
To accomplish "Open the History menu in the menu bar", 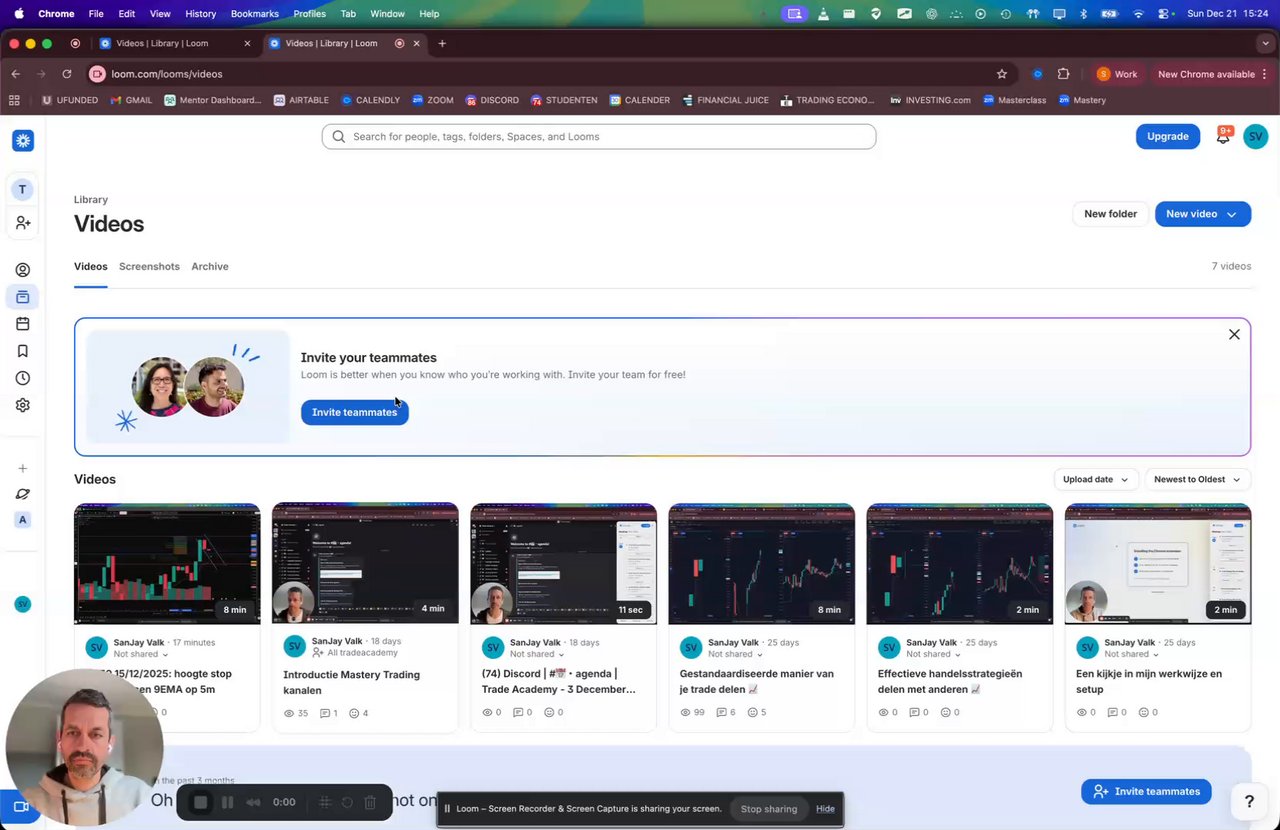I will 200,14.
